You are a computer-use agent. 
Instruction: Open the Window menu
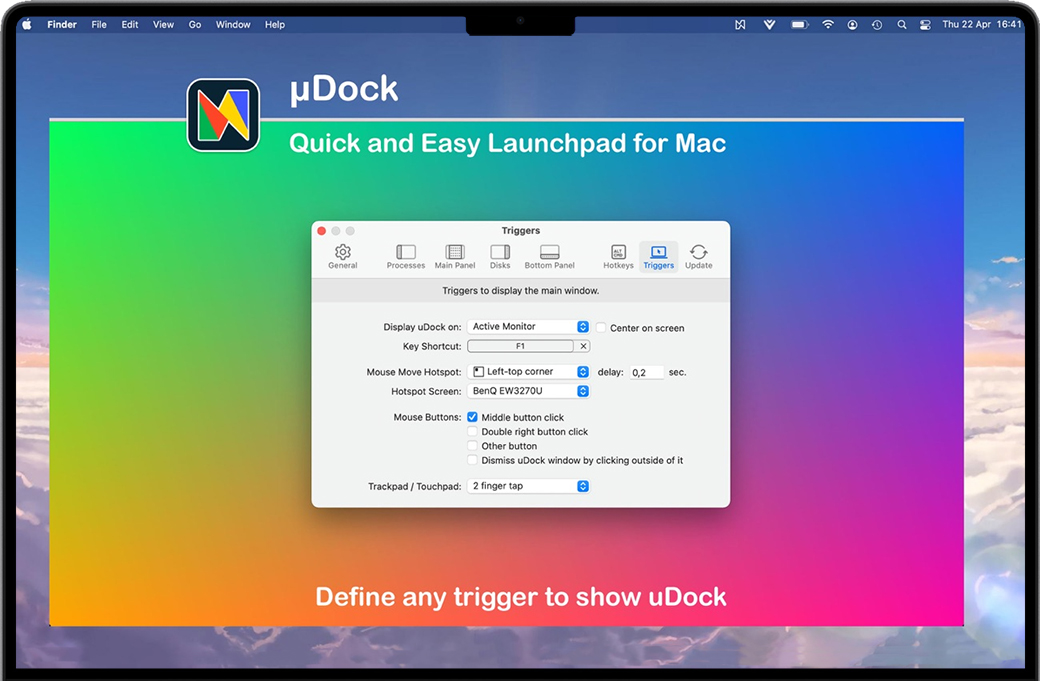point(233,25)
